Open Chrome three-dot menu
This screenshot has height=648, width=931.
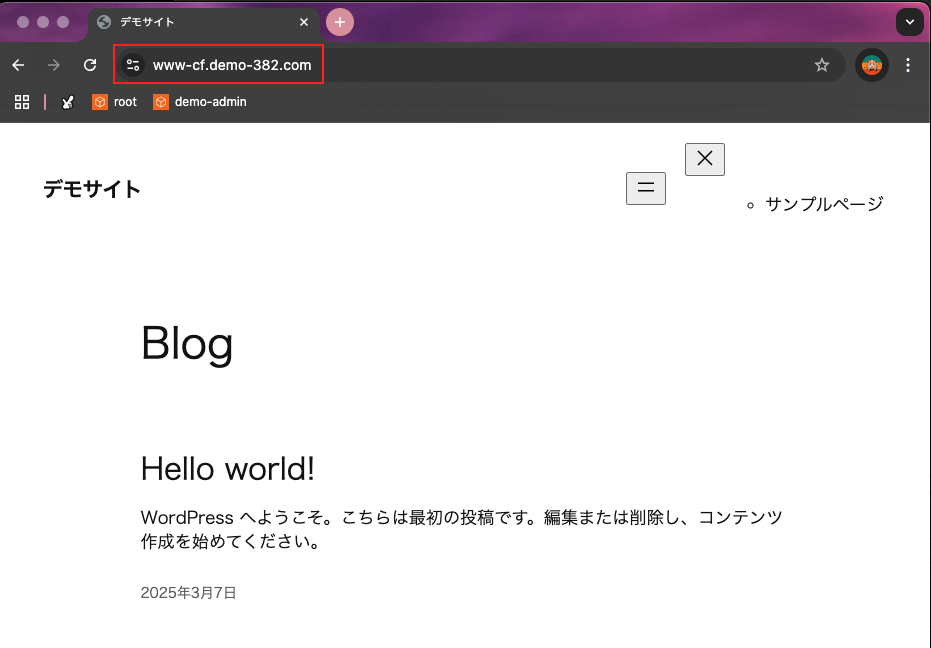coord(908,65)
